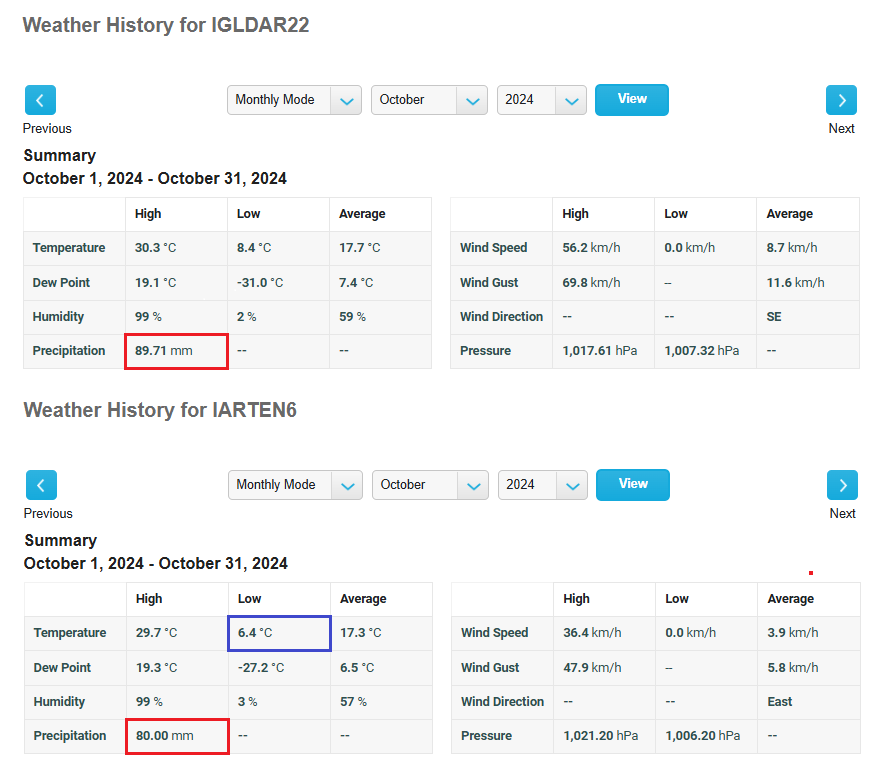Click Weather History for IGLDAR22 heading
Image resolution: width=889 pixels, height=770 pixels.
click(x=166, y=25)
